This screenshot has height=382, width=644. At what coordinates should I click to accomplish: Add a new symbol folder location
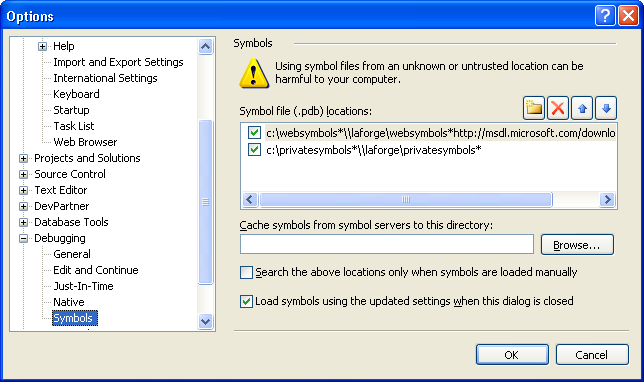tap(534, 108)
